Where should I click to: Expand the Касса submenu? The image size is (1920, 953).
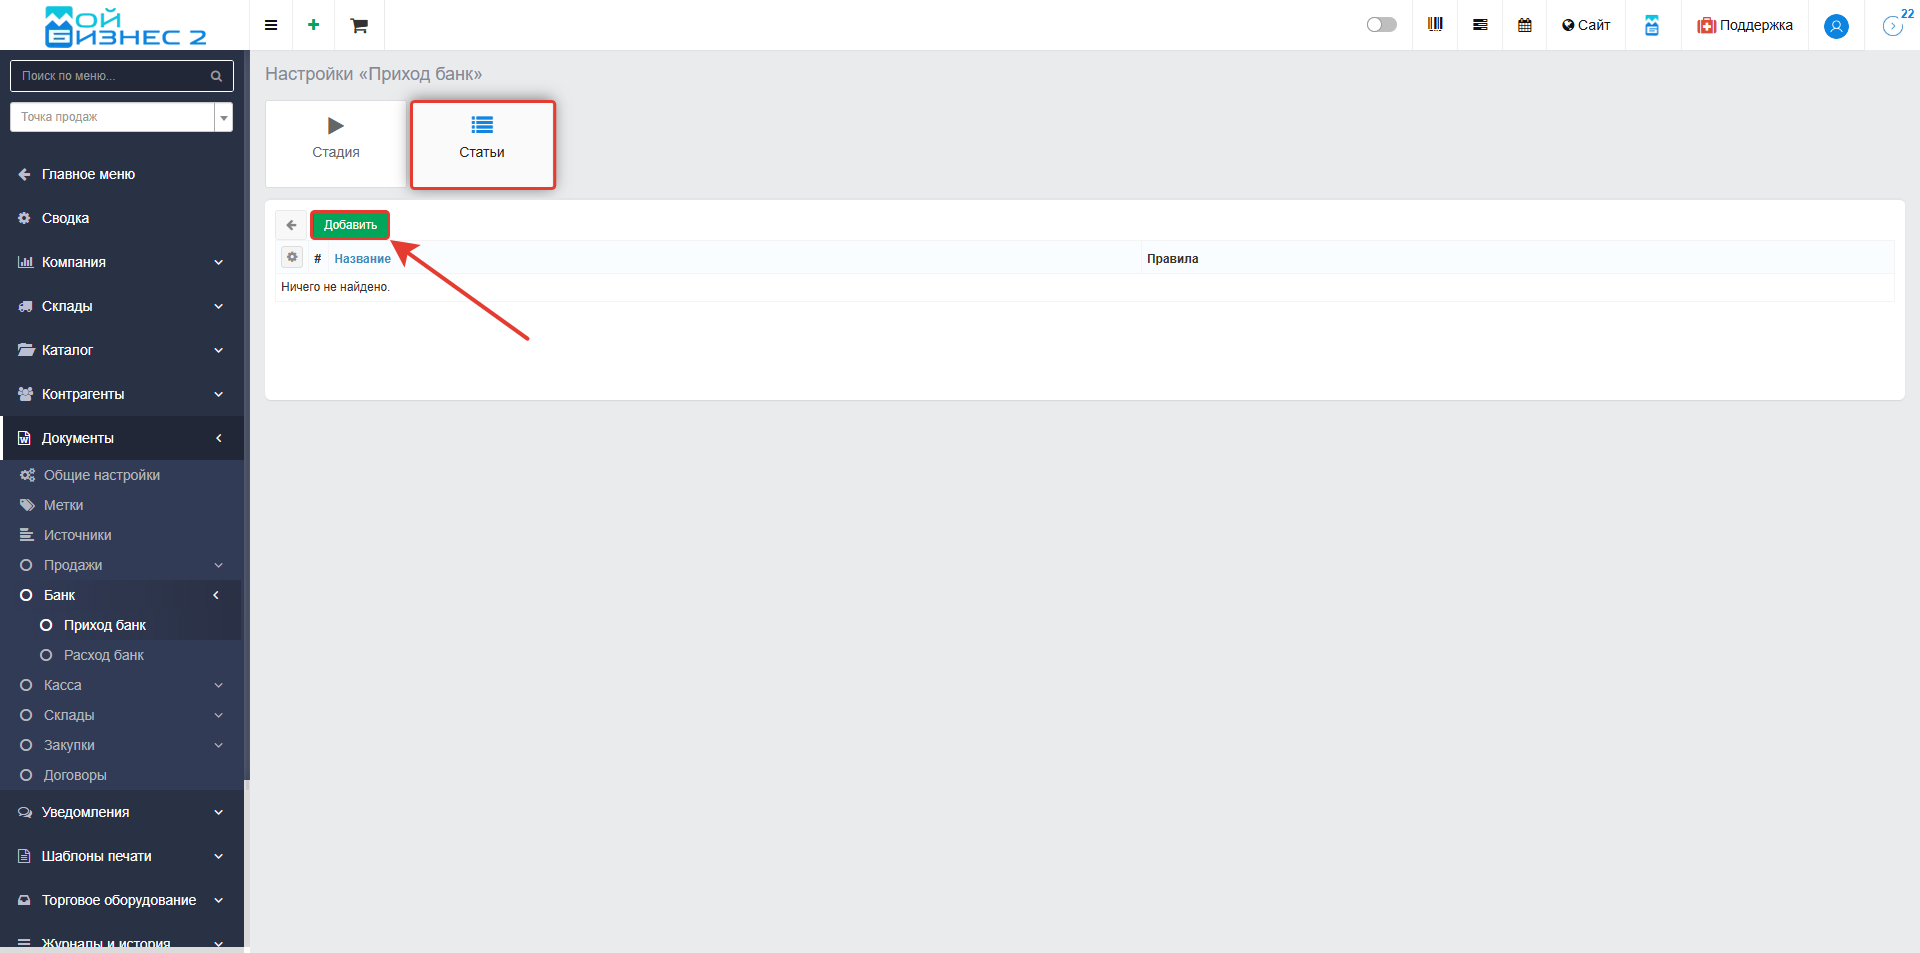[x=122, y=685]
